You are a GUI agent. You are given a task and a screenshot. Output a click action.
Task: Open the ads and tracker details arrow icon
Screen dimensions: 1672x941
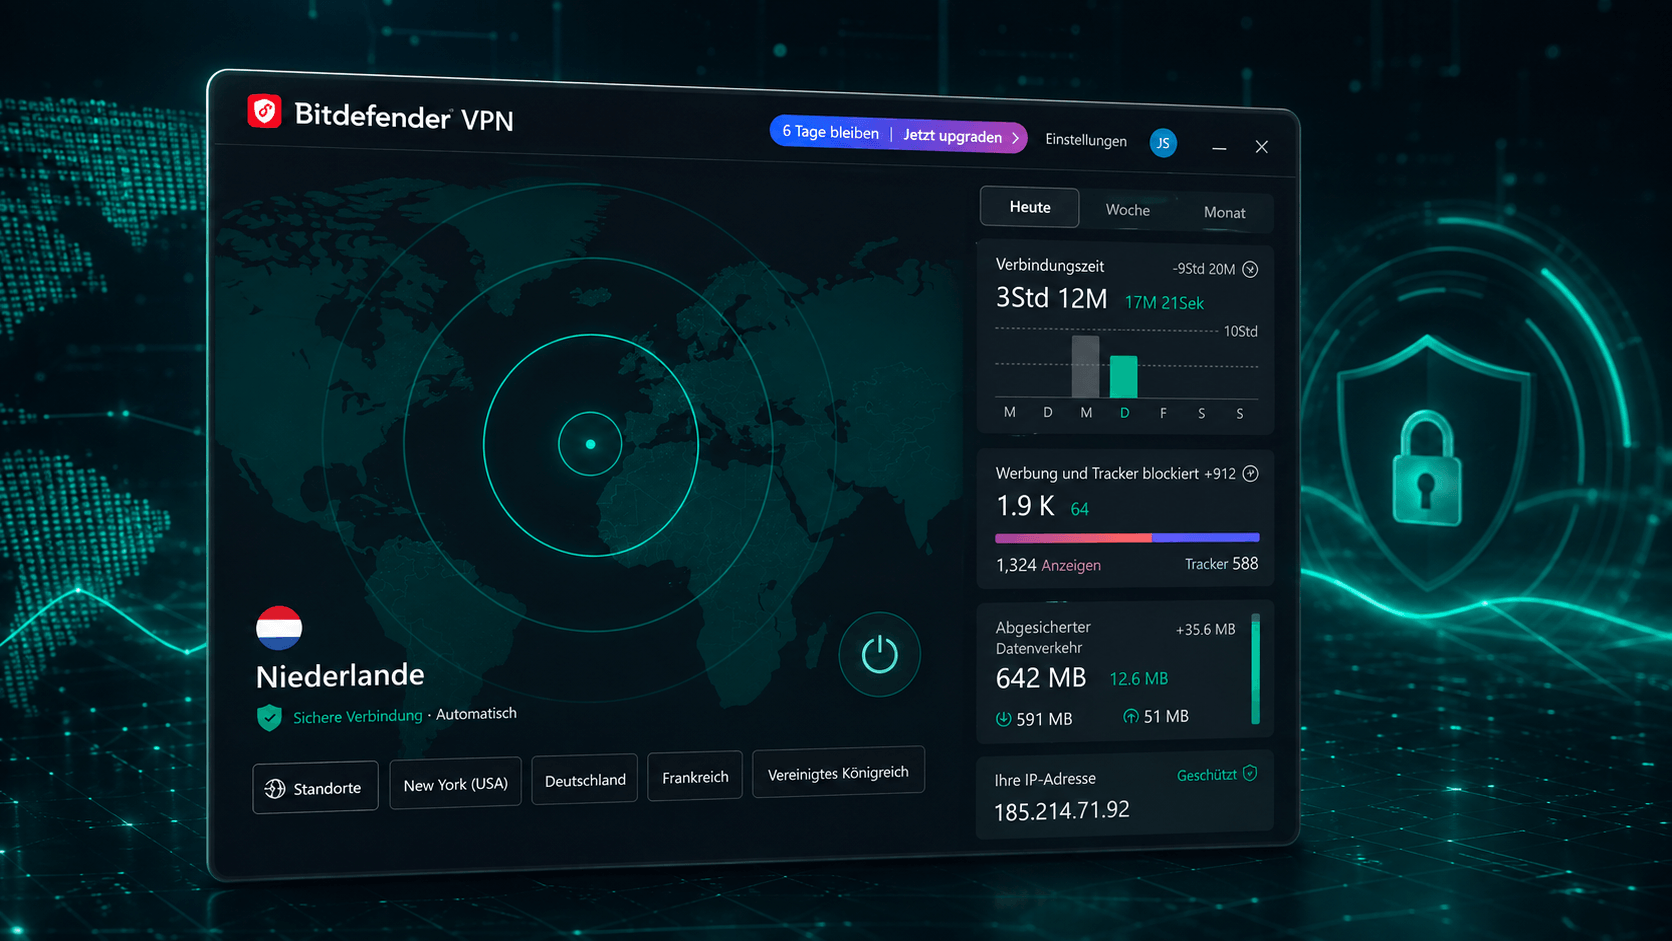tap(1250, 474)
